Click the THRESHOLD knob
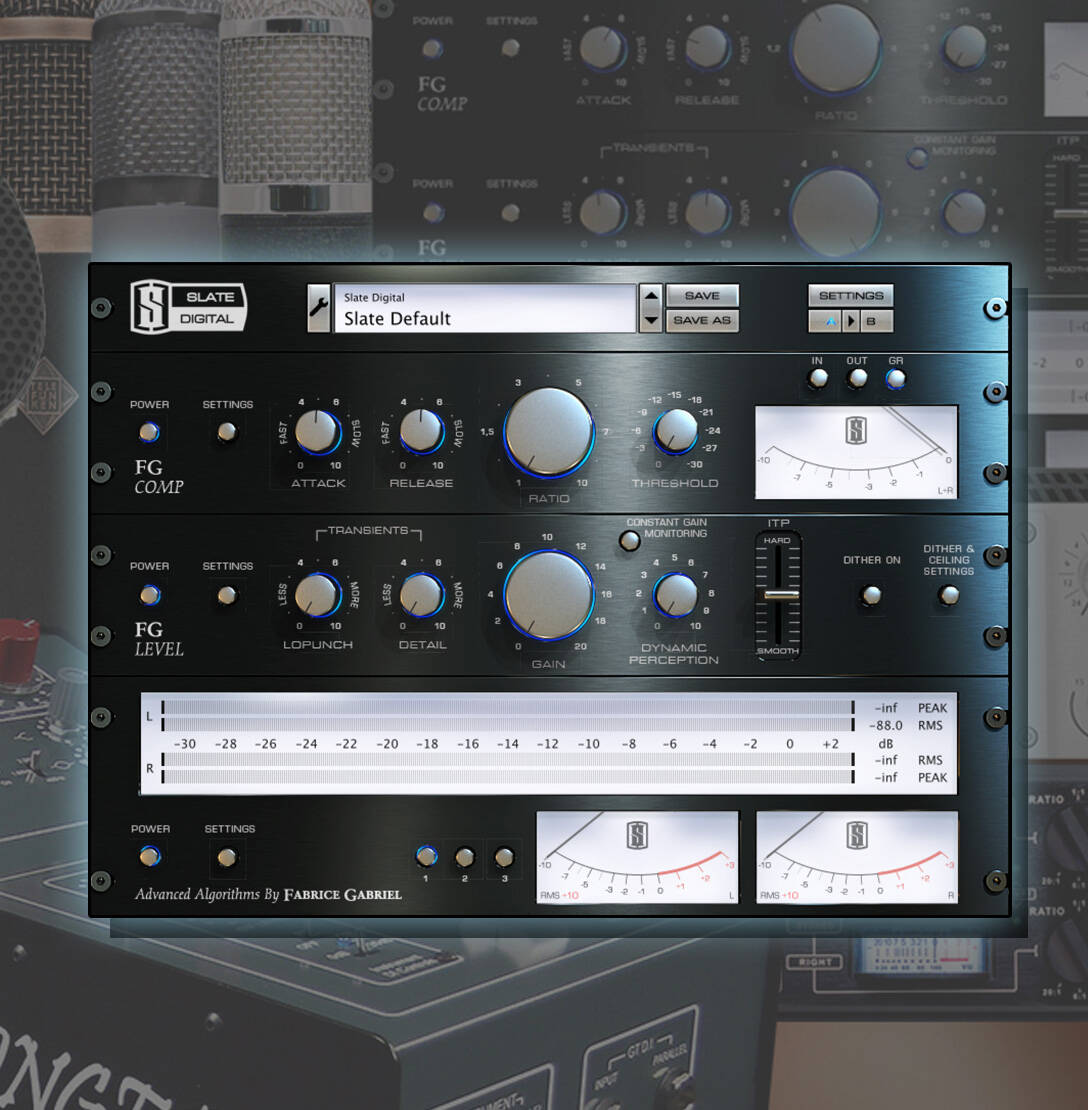 (x=676, y=431)
